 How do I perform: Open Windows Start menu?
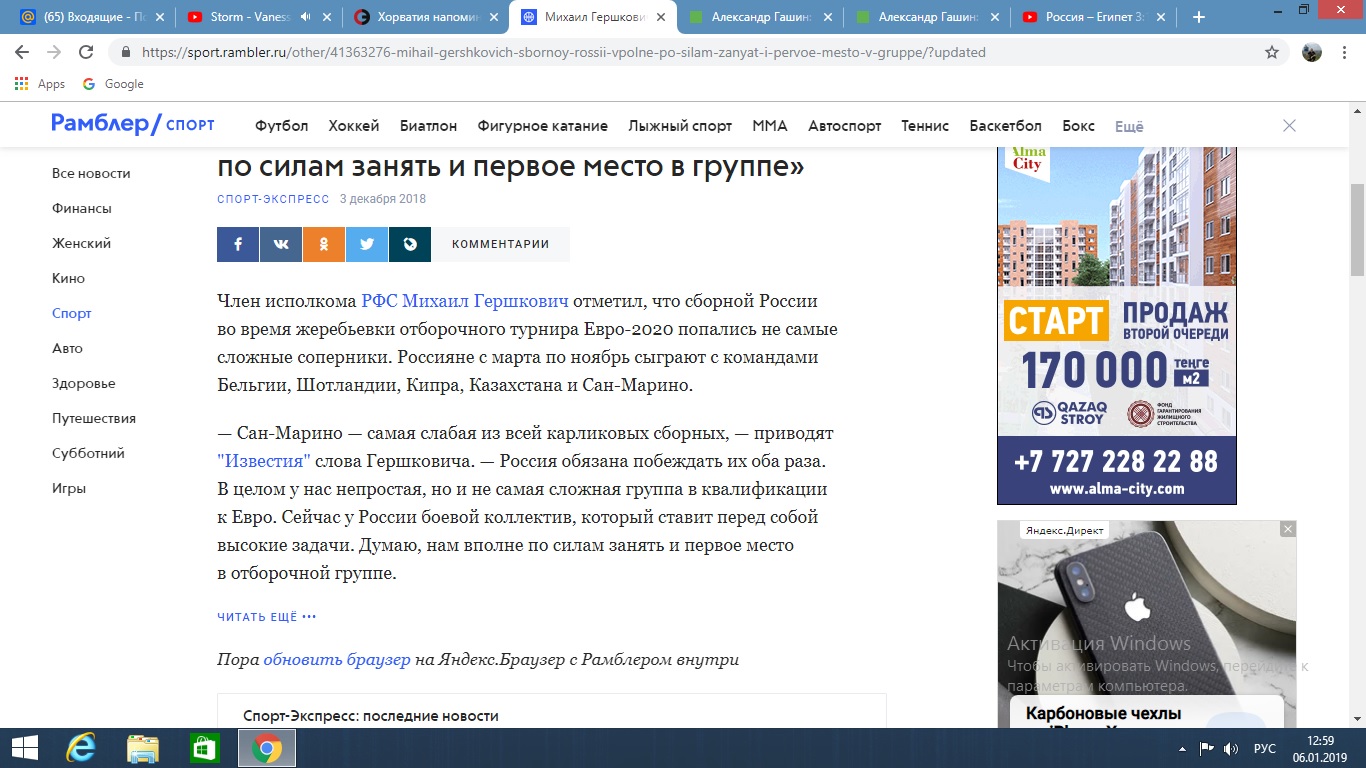coord(24,748)
